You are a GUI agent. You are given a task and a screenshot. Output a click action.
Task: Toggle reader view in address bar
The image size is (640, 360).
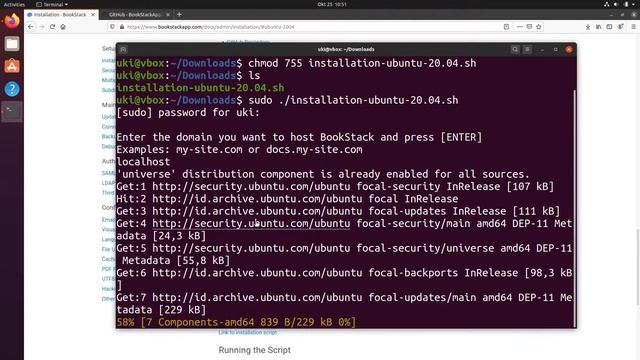coord(506,27)
